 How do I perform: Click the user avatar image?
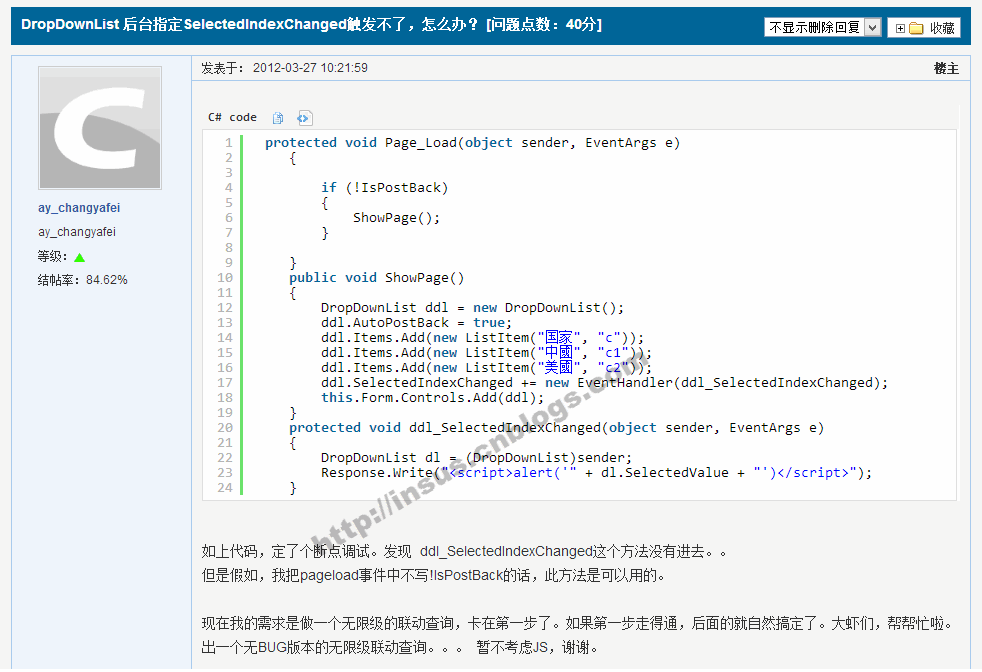[100, 128]
